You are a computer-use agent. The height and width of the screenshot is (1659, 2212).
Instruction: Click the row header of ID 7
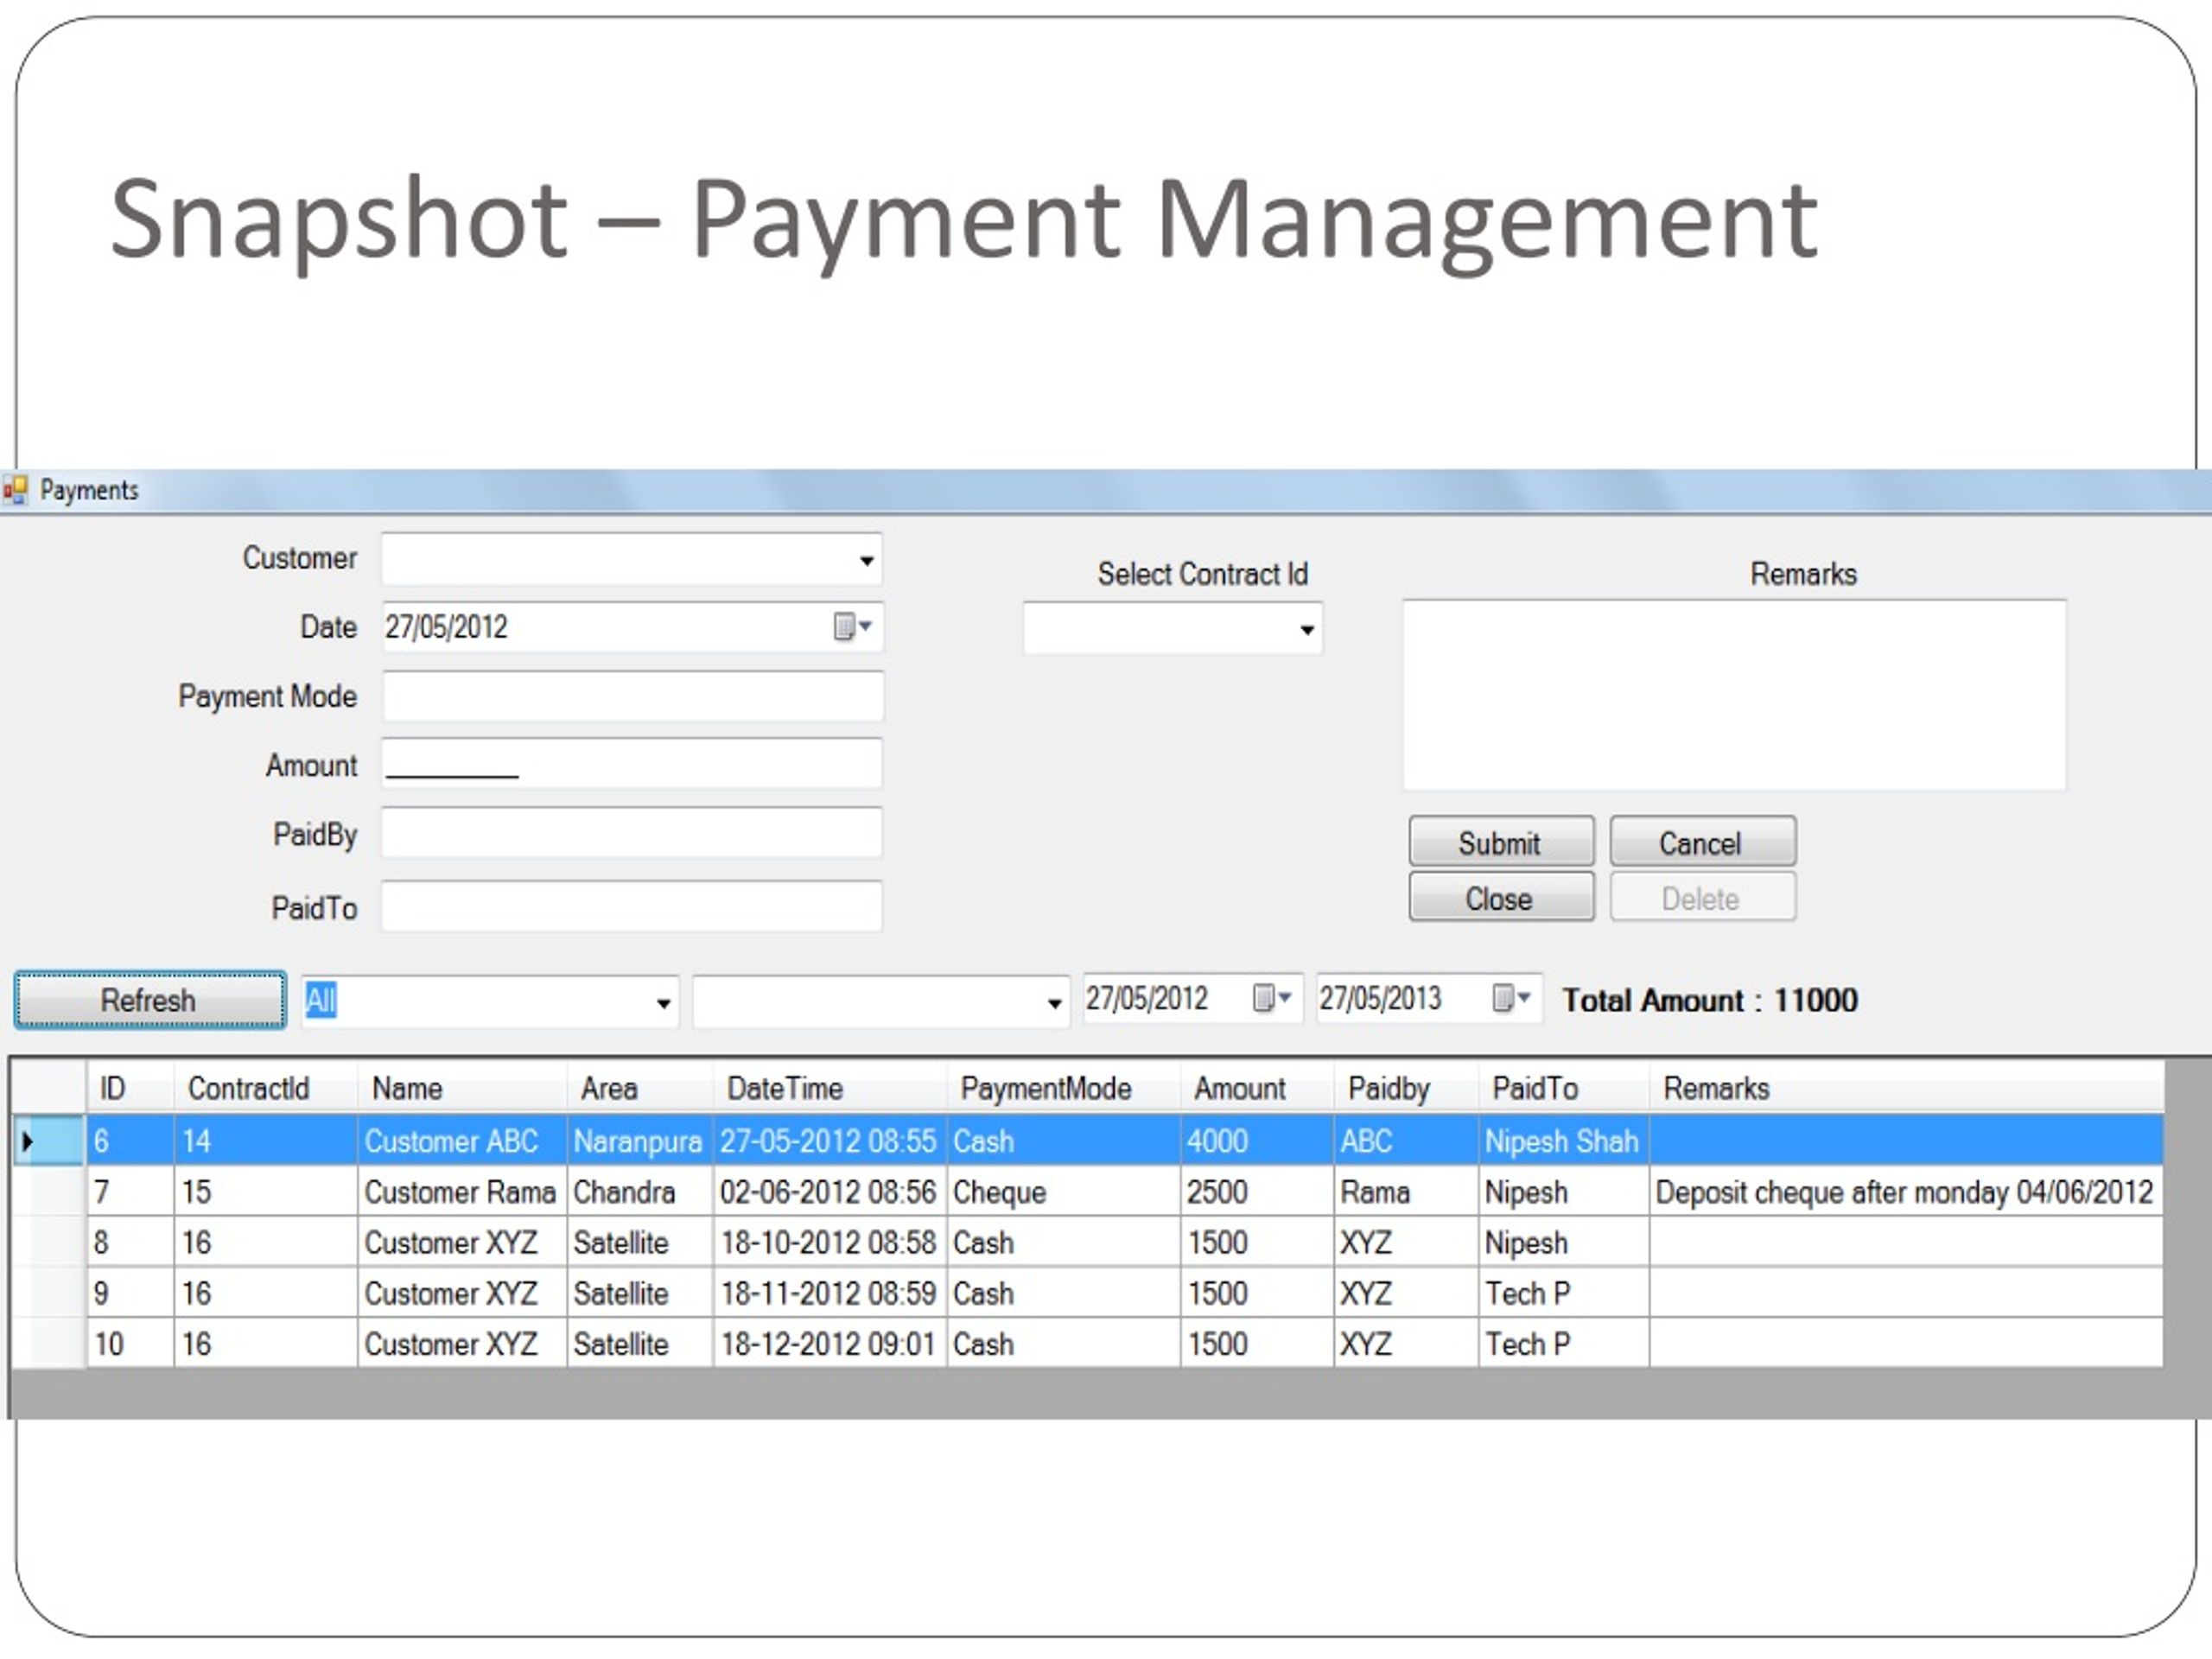click(x=48, y=1192)
